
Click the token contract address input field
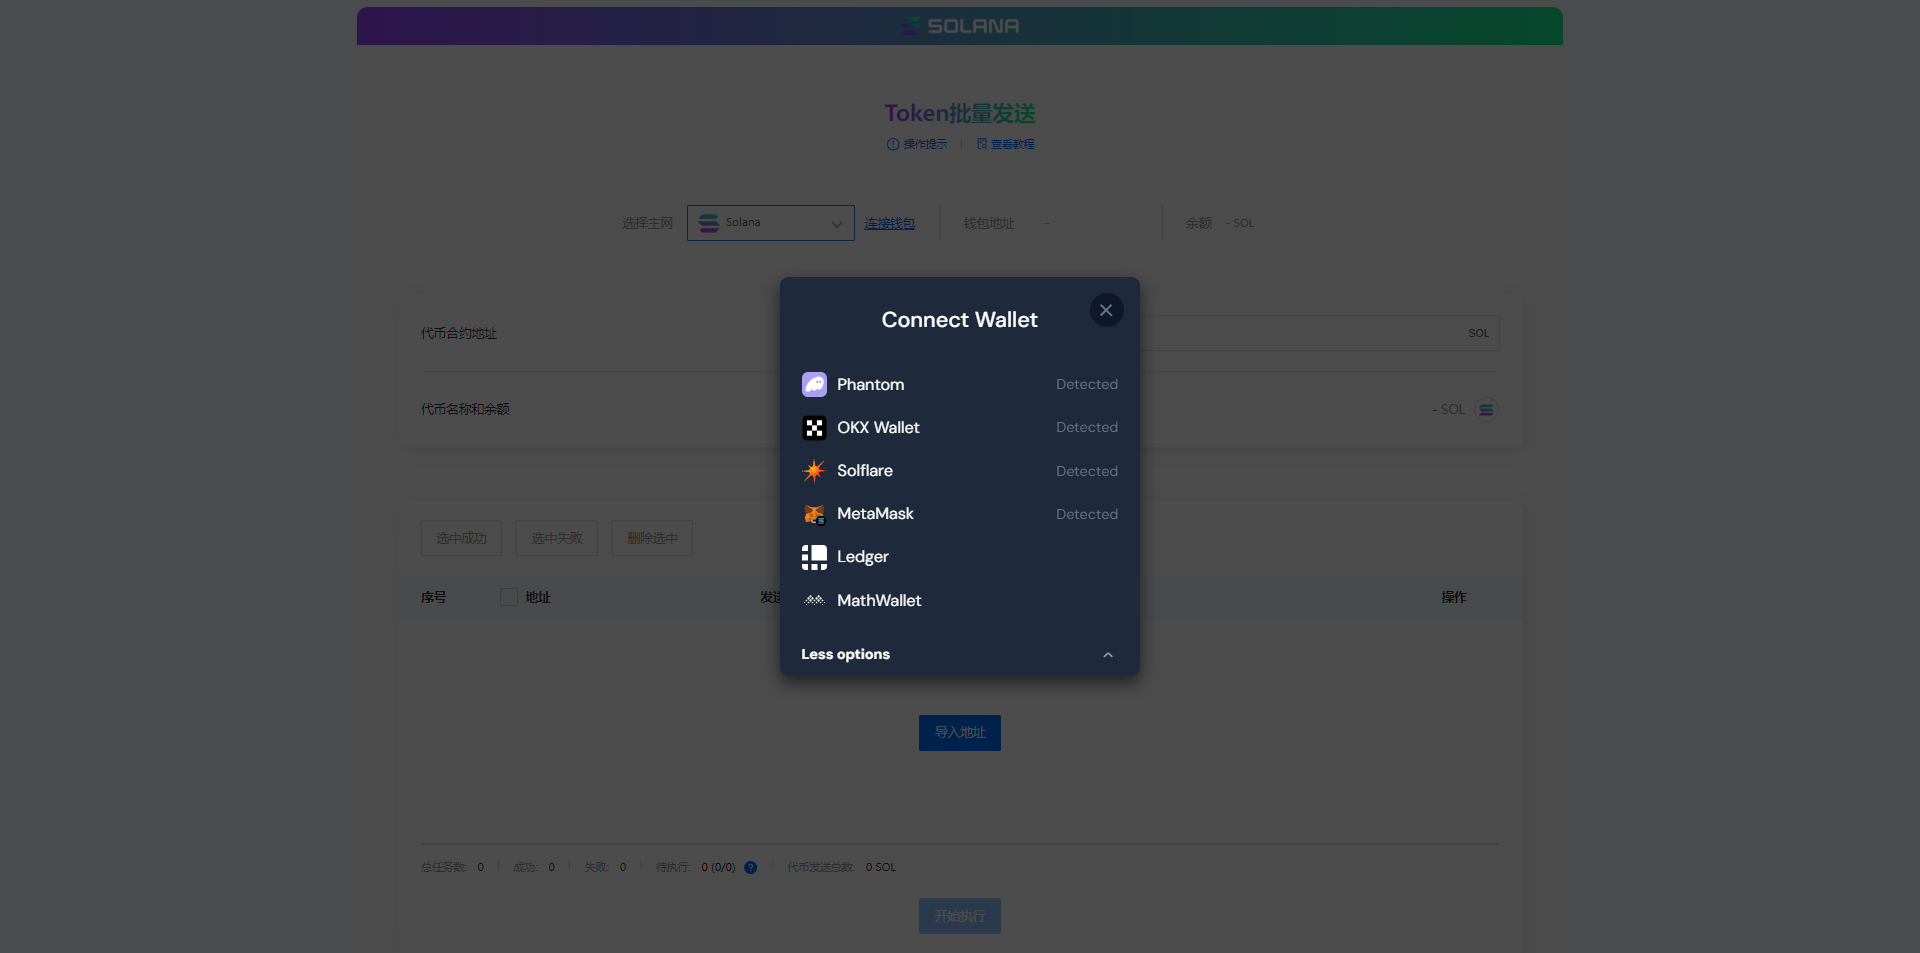[x=1319, y=333]
